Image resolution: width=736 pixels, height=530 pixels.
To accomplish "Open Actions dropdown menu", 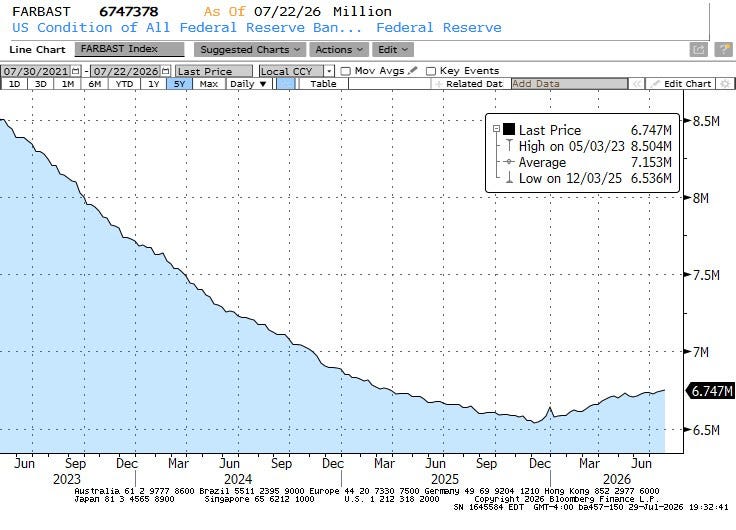I will click(x=339, y=49).
